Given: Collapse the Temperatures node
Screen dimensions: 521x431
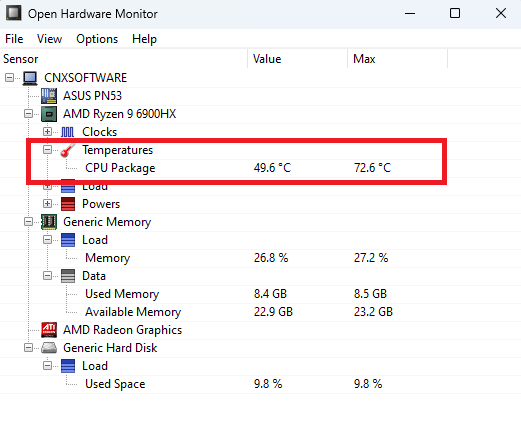Looking at the screenshot, I should [47, 150].
